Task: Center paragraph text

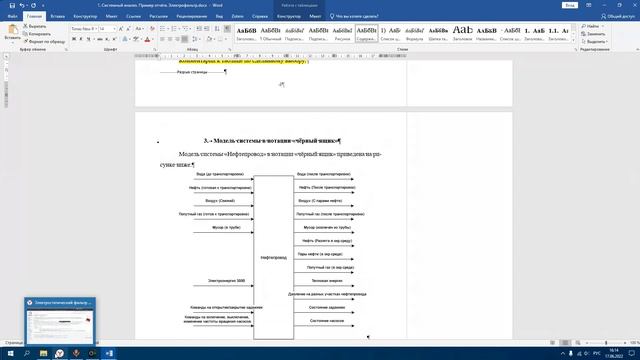Action: [x=169, y=39]
